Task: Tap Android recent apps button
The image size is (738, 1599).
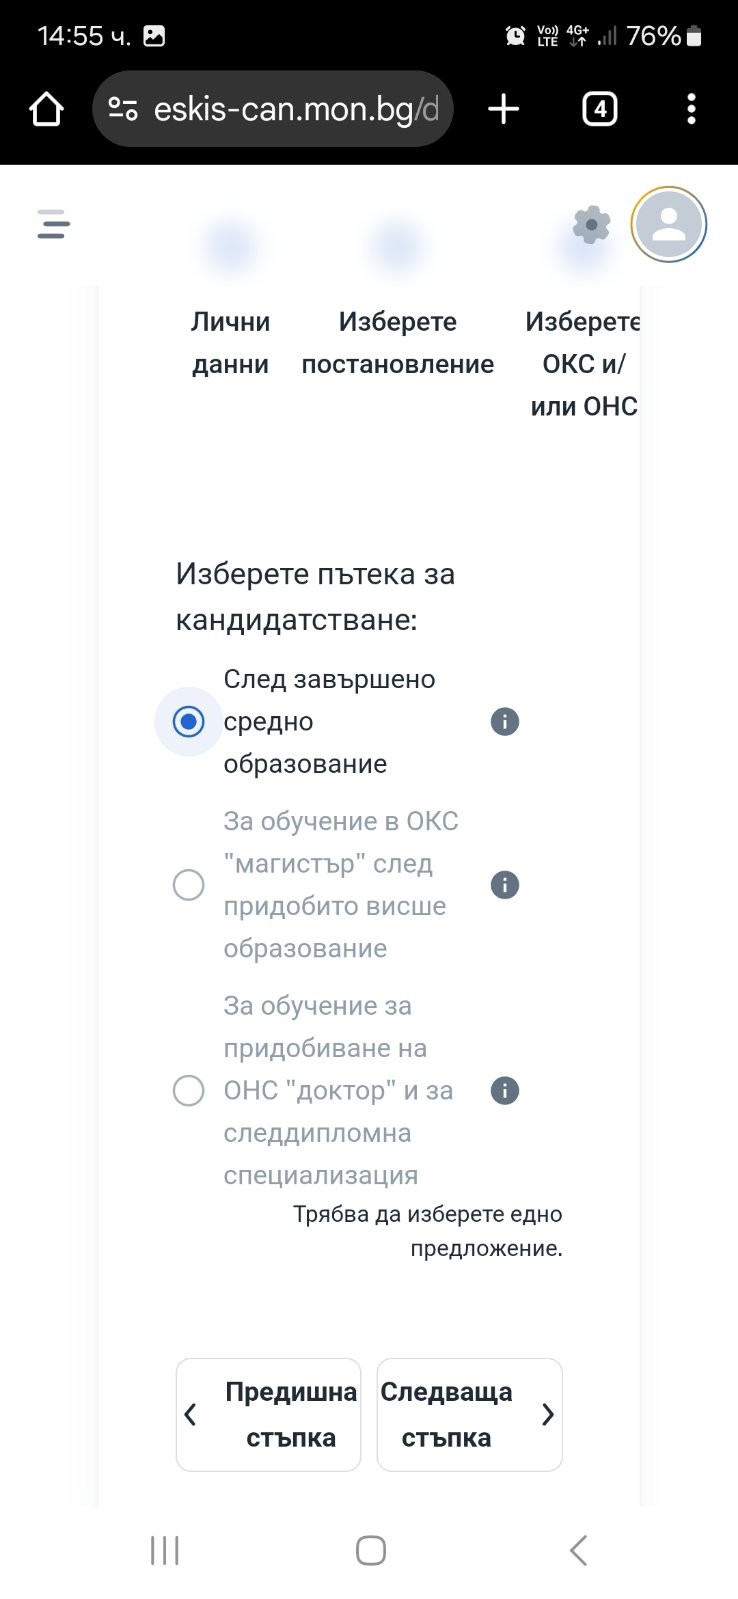Action: click(x=164, y=1551)
